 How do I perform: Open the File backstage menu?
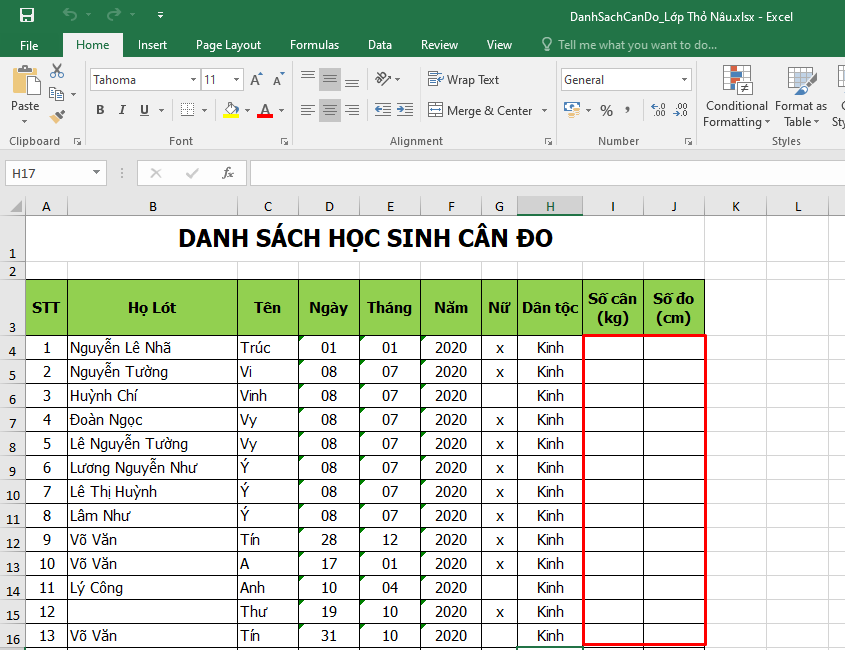(x=29, y=45)
